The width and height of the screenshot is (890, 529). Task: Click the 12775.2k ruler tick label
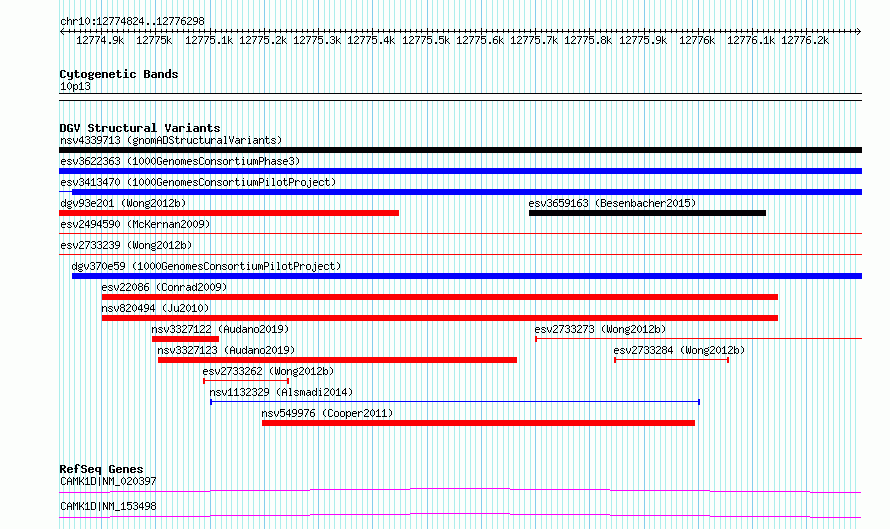262,40
